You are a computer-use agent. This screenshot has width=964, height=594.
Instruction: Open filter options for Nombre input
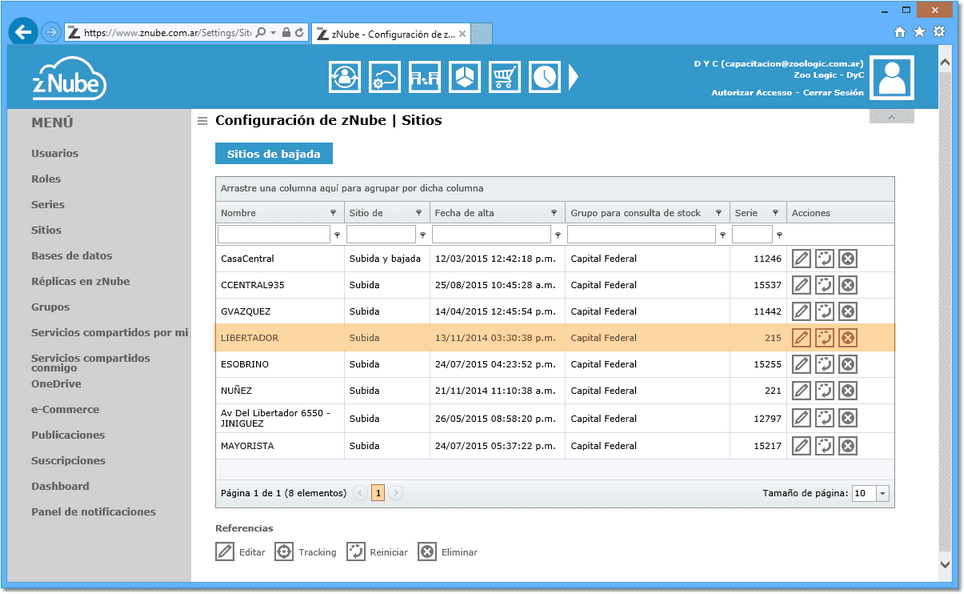click(x=337, y=235)
